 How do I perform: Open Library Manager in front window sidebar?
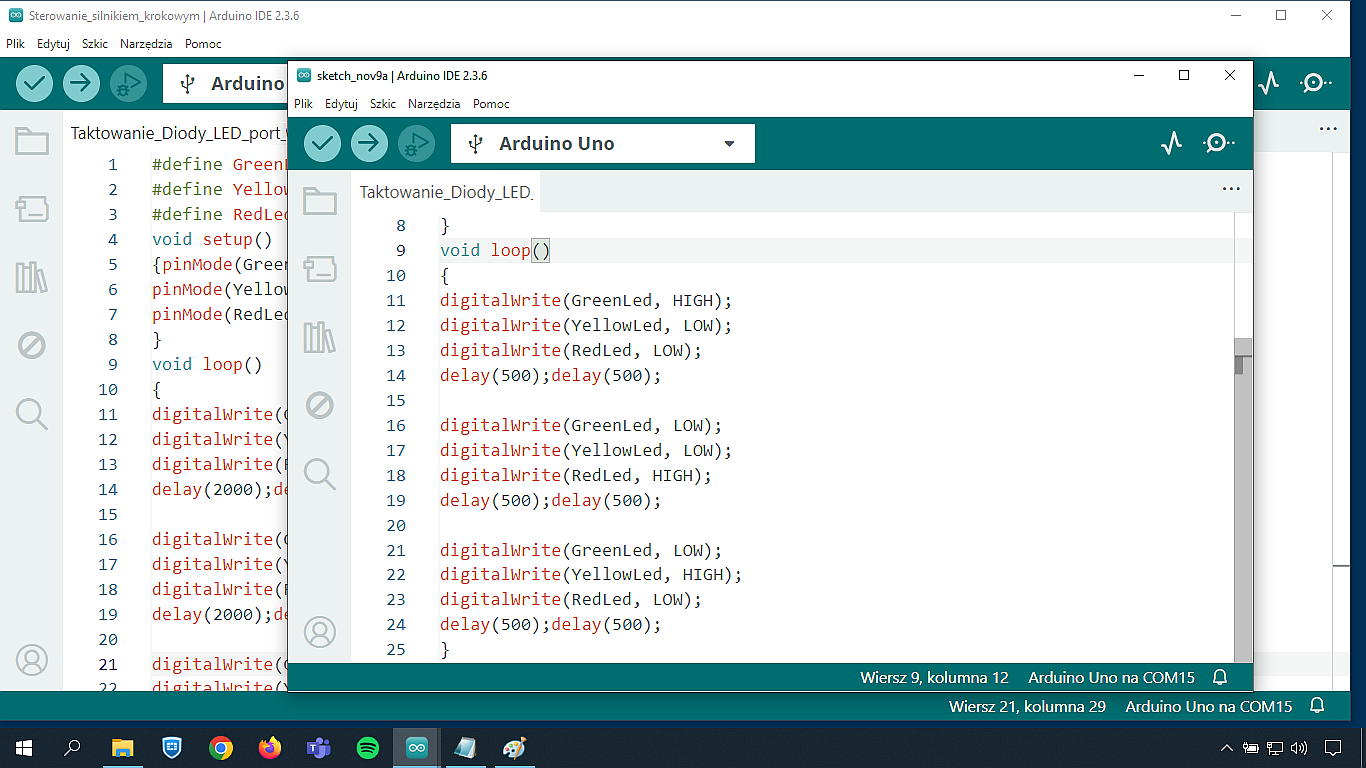pos(320,337)
